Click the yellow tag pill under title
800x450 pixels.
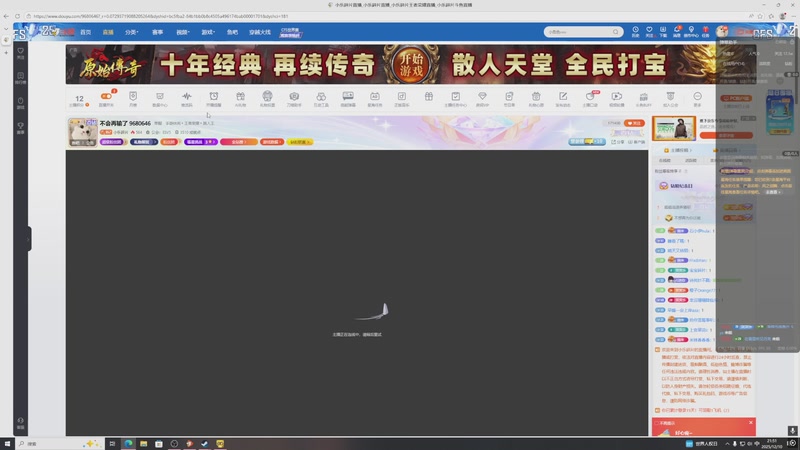[x=299, y=142]
